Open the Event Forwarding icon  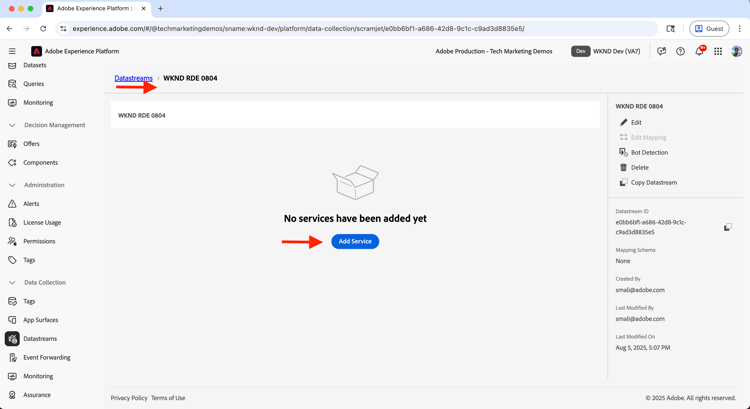(12, 357)
